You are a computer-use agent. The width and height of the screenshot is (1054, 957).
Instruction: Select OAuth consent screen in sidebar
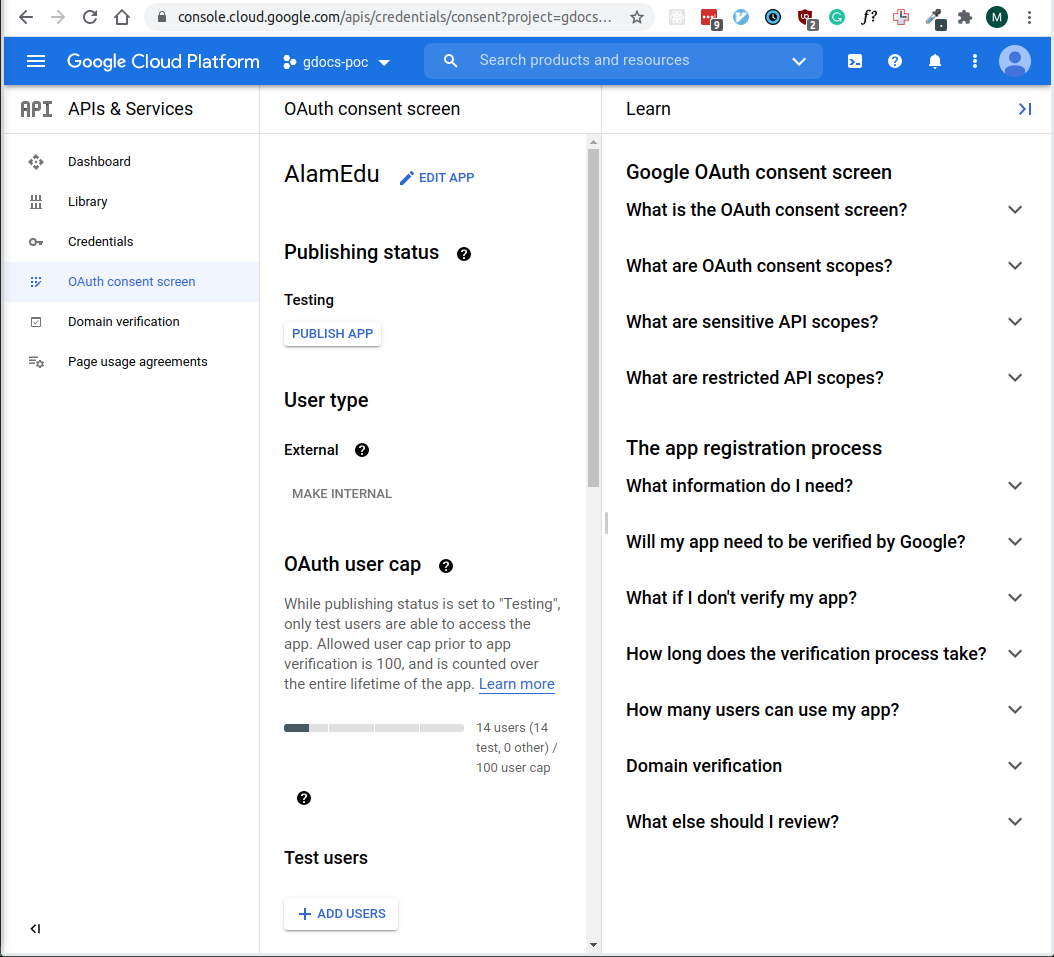pos(131,282)
